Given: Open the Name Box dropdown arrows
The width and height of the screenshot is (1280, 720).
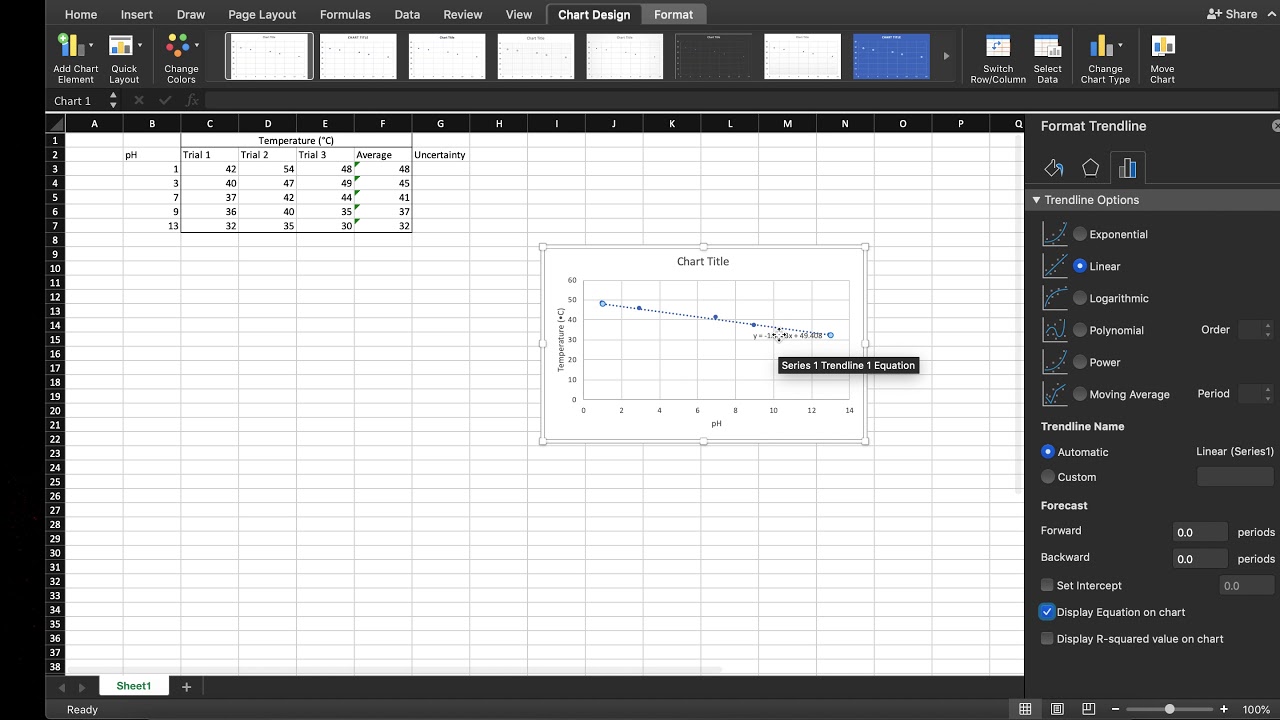Looking at the screenshot, I should [x=113, y=101].
